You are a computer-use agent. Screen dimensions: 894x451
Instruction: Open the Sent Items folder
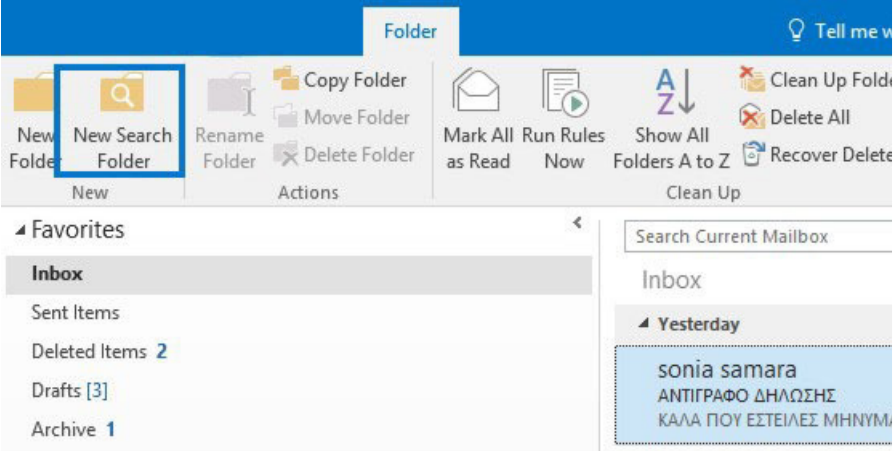click(x=75, y=313)
